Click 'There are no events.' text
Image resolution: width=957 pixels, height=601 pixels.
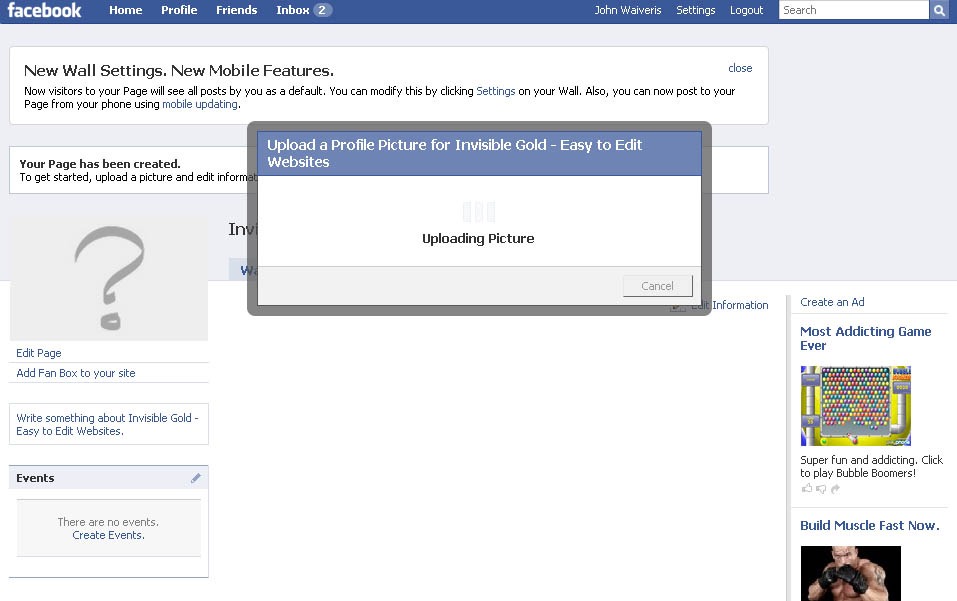point(108,522)
